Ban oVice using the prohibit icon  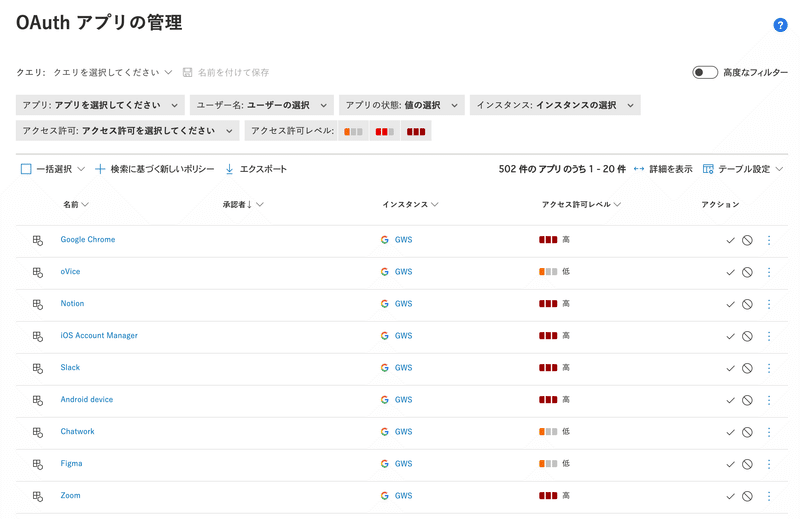pos(747,273)
